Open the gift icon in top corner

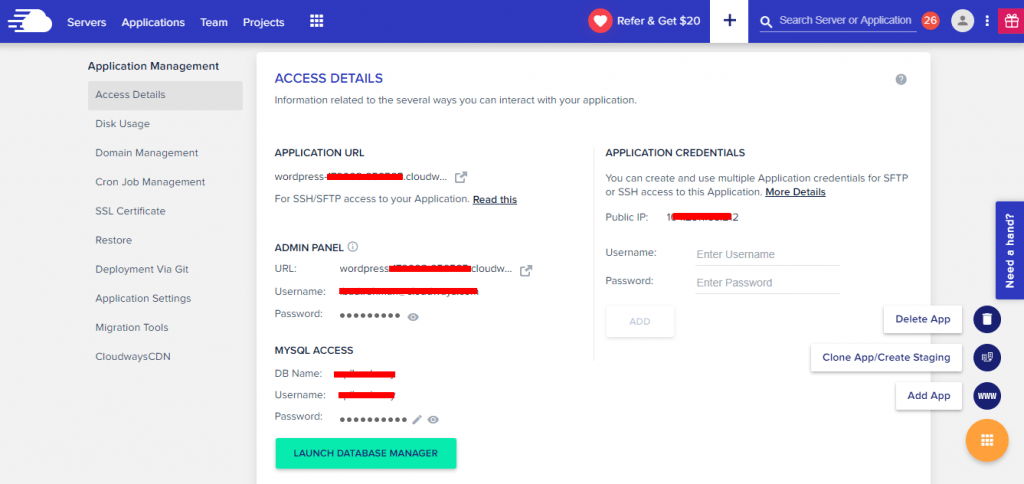[x=1010, y=21]
